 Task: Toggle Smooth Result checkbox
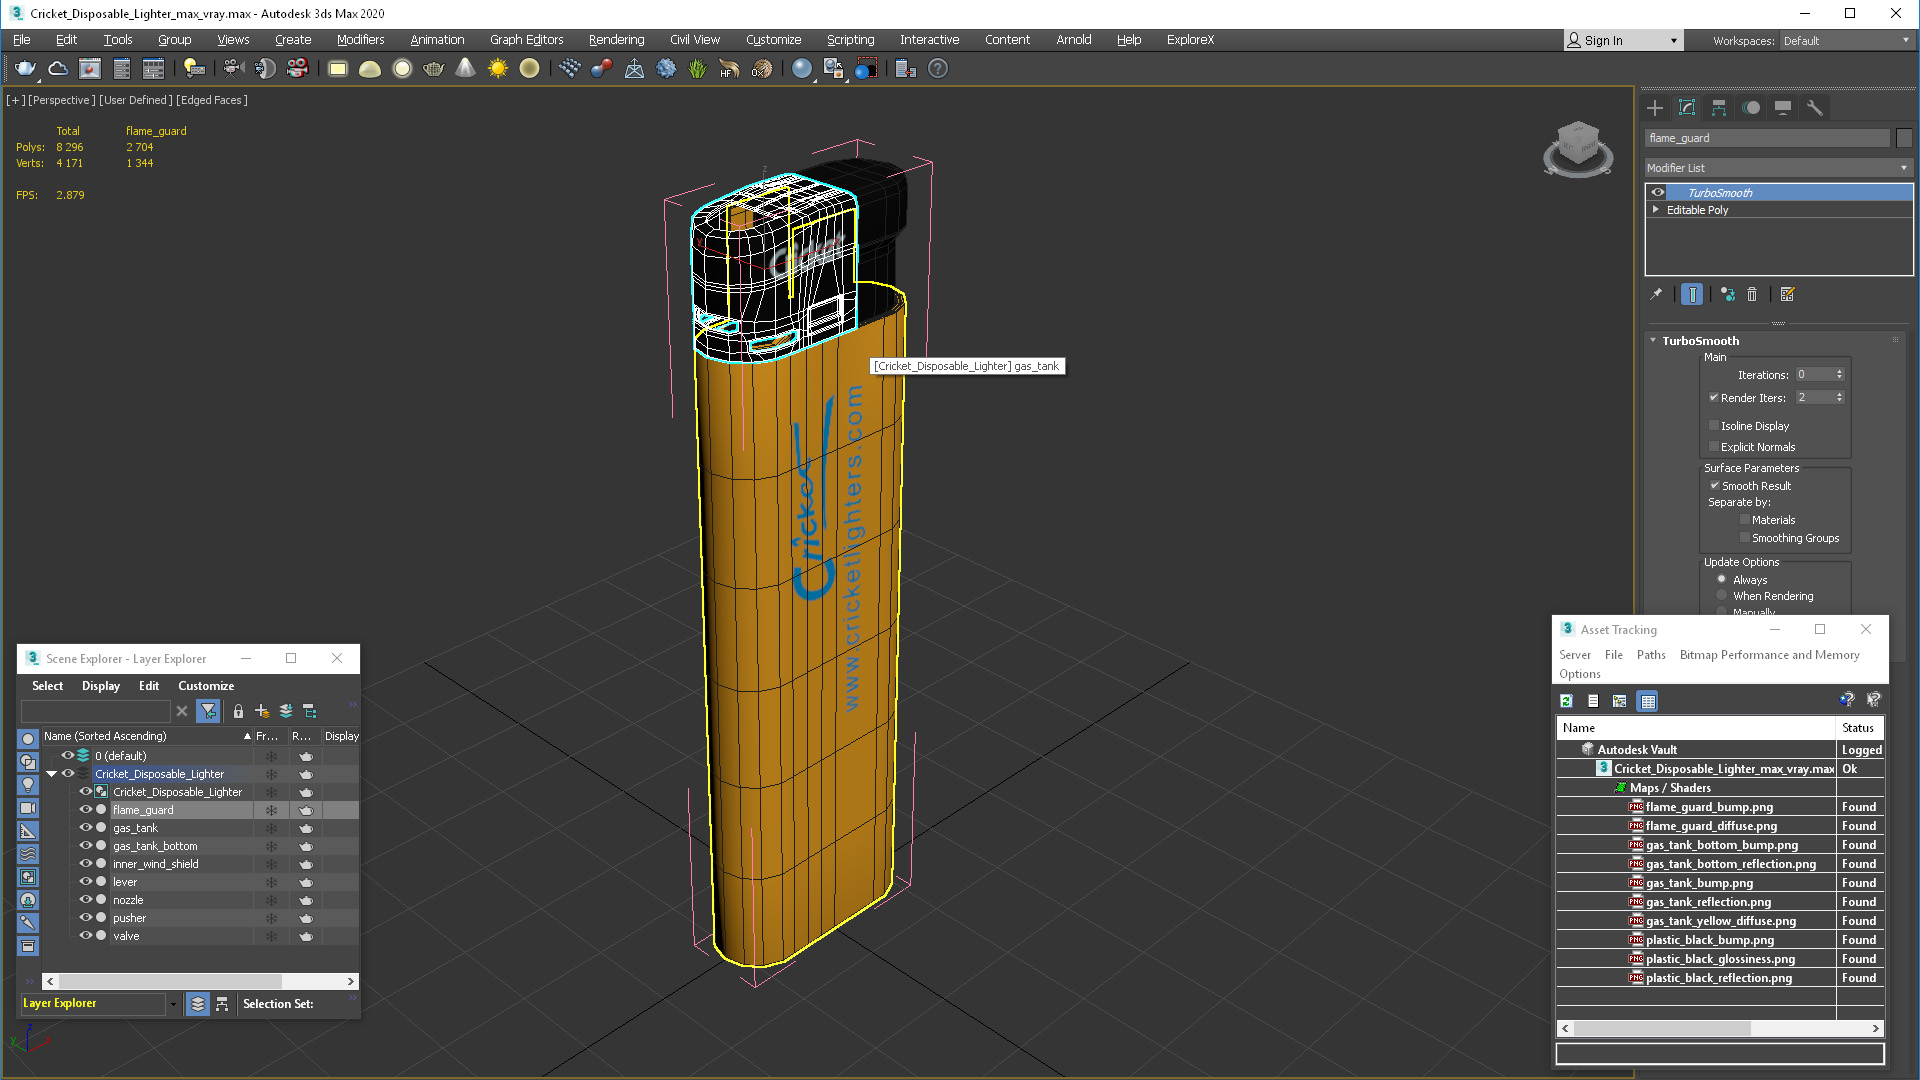tap(1714, 485)
